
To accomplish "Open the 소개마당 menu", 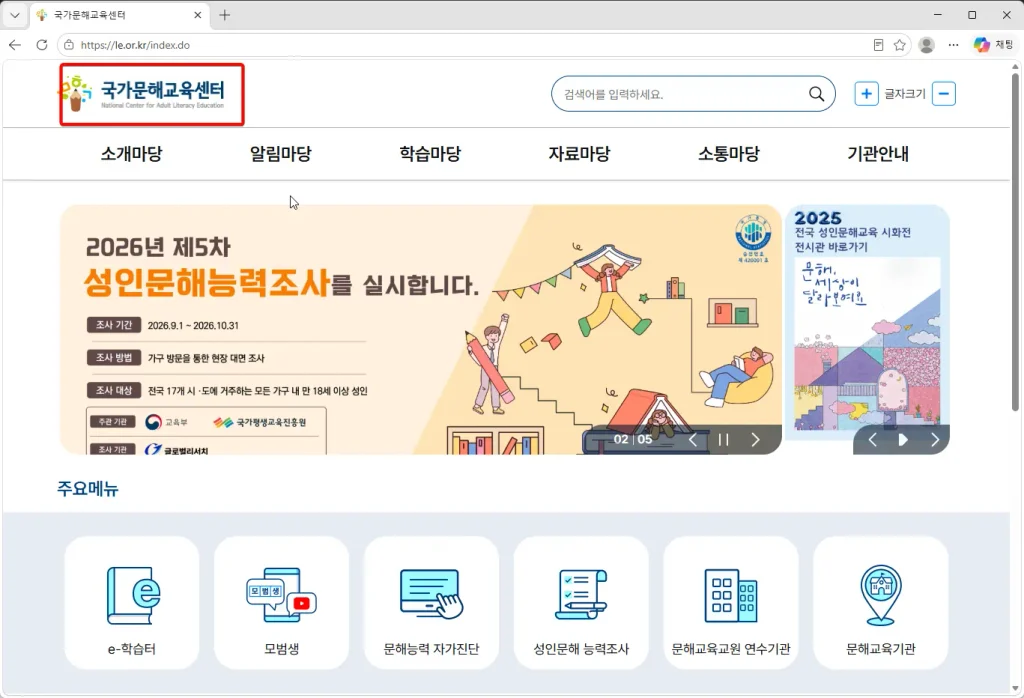I will pos(131,154).
